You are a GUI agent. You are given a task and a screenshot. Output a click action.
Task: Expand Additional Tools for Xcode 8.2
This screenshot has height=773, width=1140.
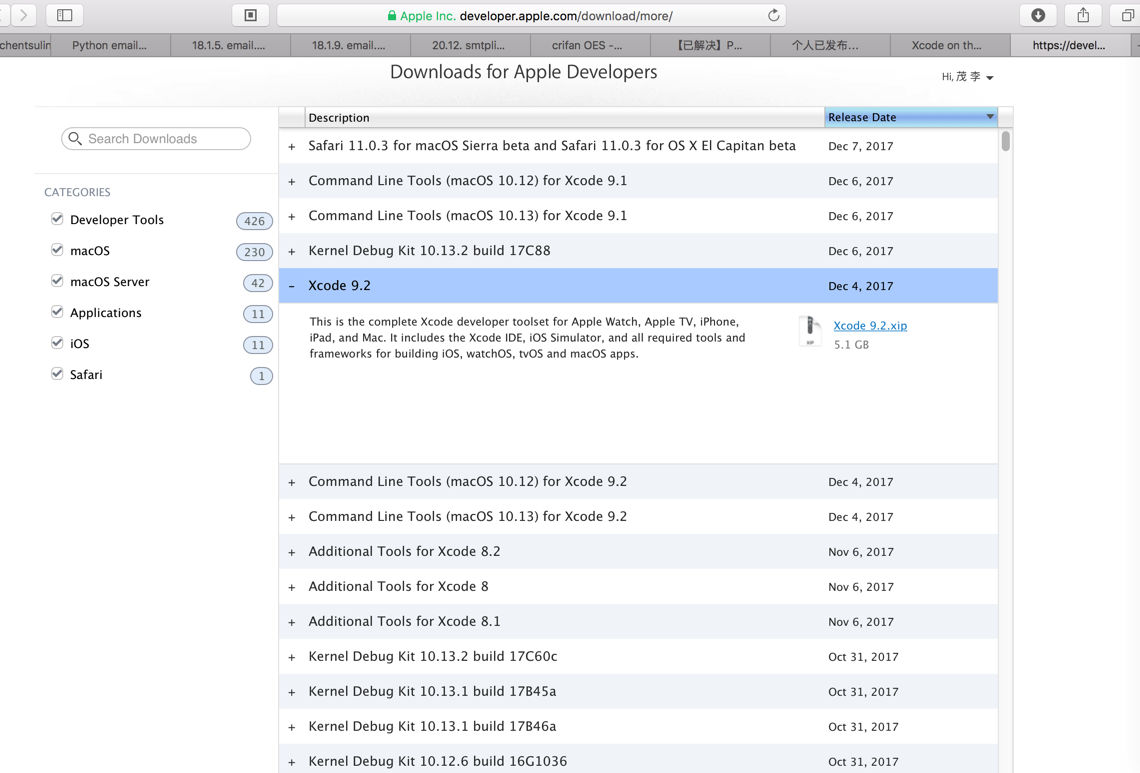(x=292, y=553)
